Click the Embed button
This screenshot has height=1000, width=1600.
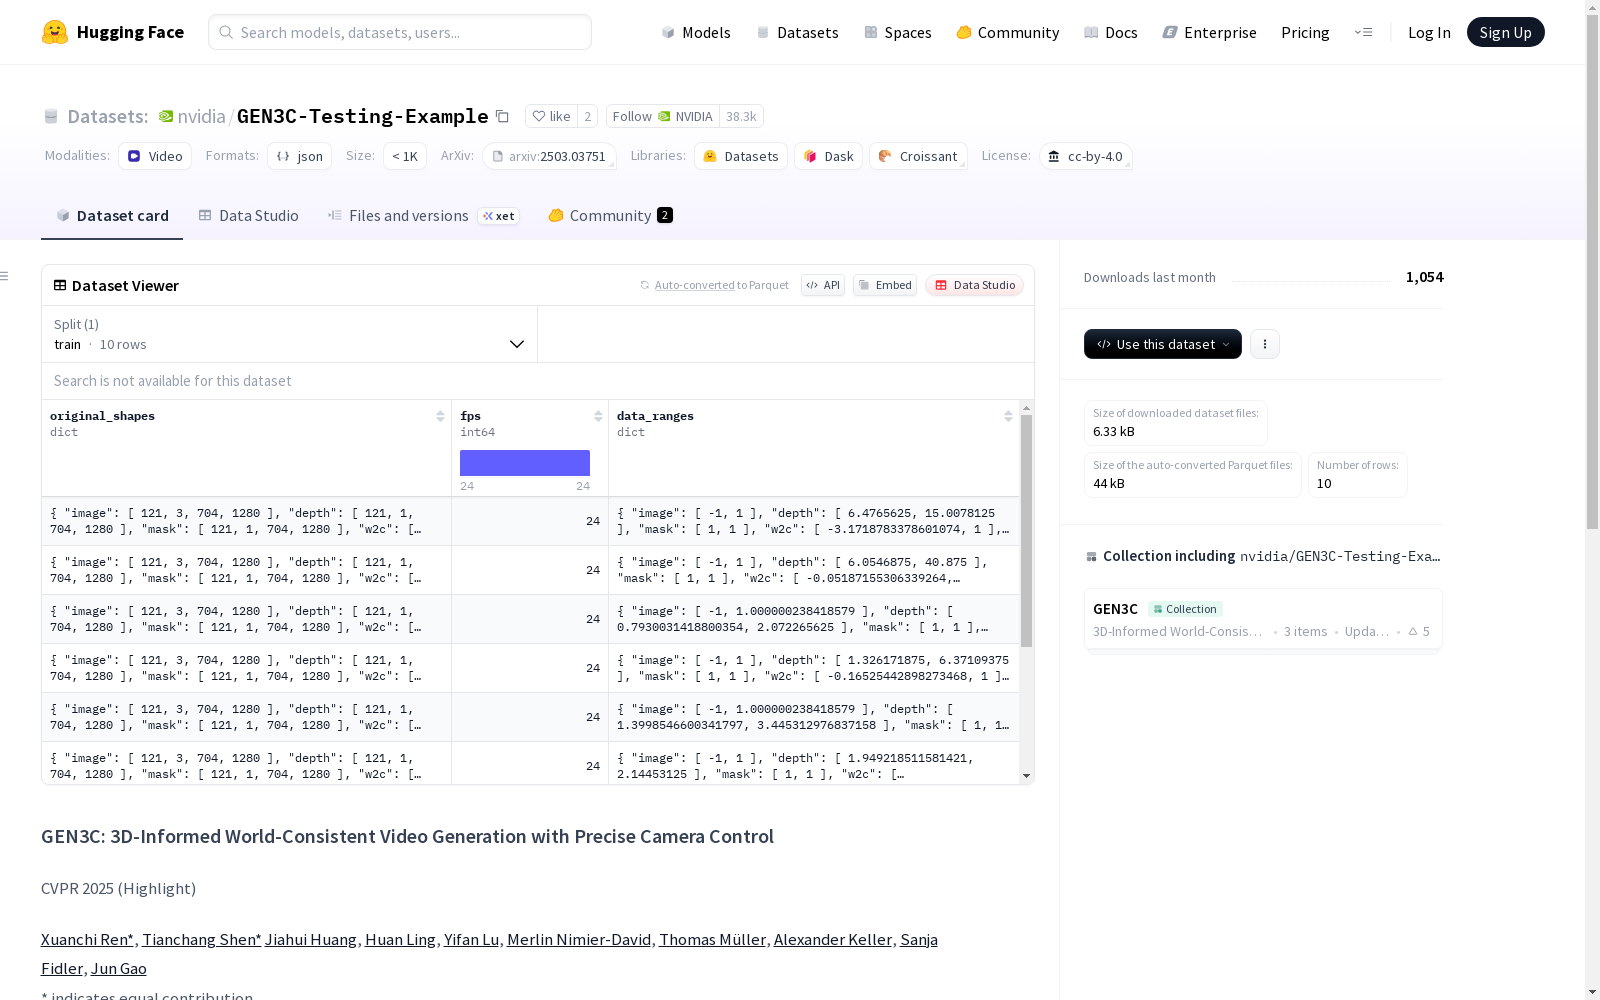coord(885,285)
